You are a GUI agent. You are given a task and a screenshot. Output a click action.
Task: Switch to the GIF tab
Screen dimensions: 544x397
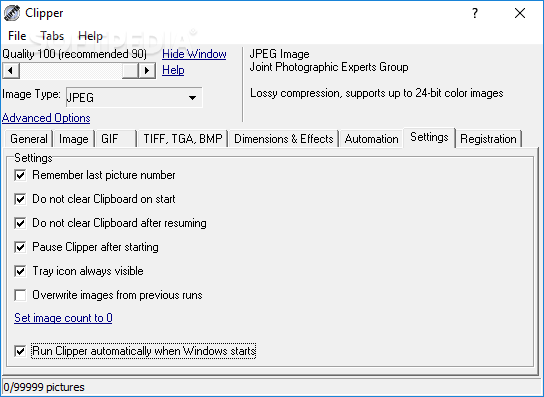coord(116,139)
